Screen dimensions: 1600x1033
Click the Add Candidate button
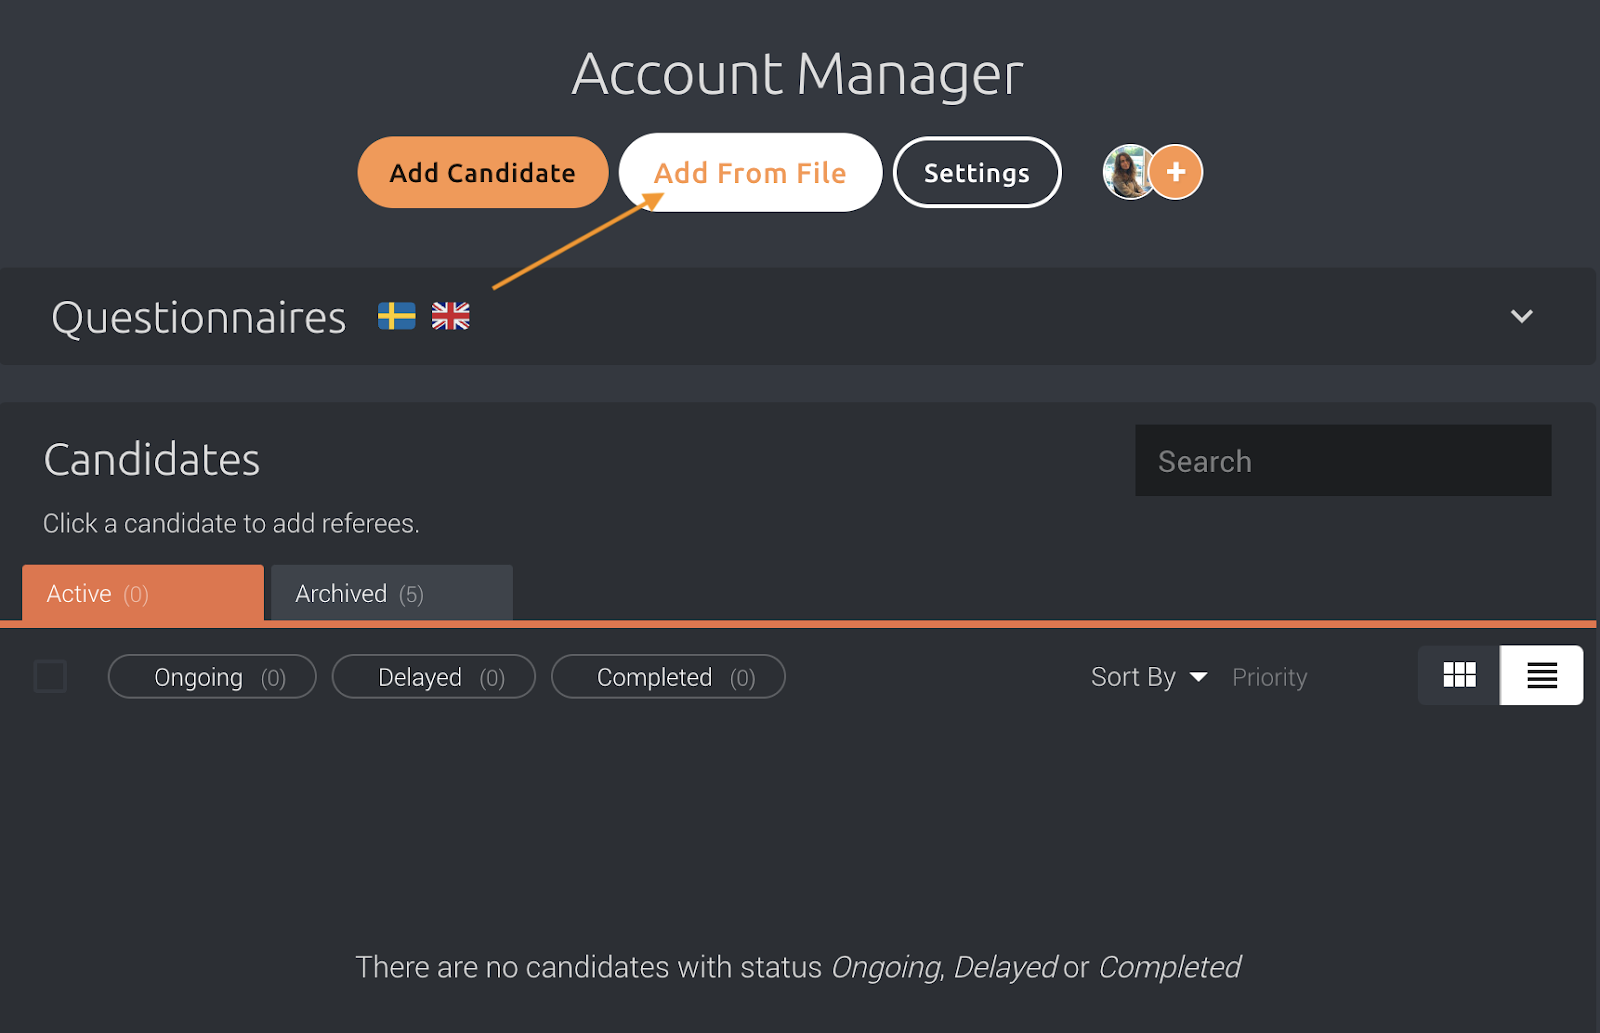click(x=483, y=172)
